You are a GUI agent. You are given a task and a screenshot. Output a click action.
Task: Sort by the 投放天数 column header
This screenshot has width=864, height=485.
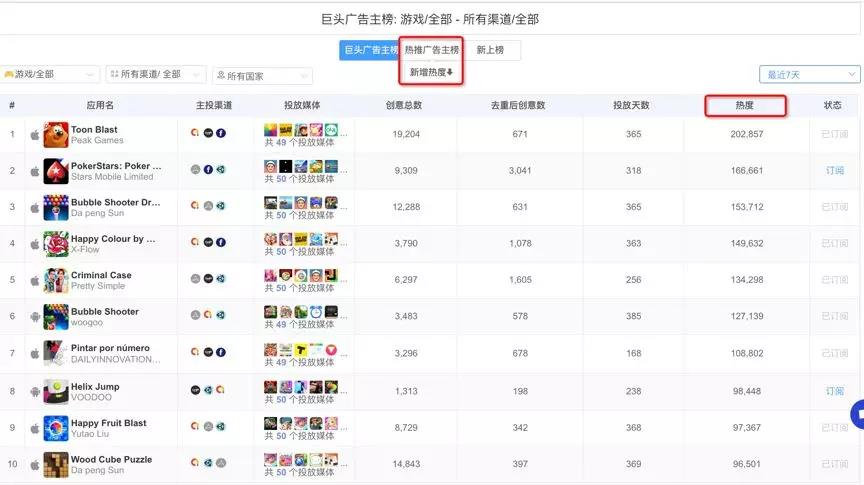(631, 105)
